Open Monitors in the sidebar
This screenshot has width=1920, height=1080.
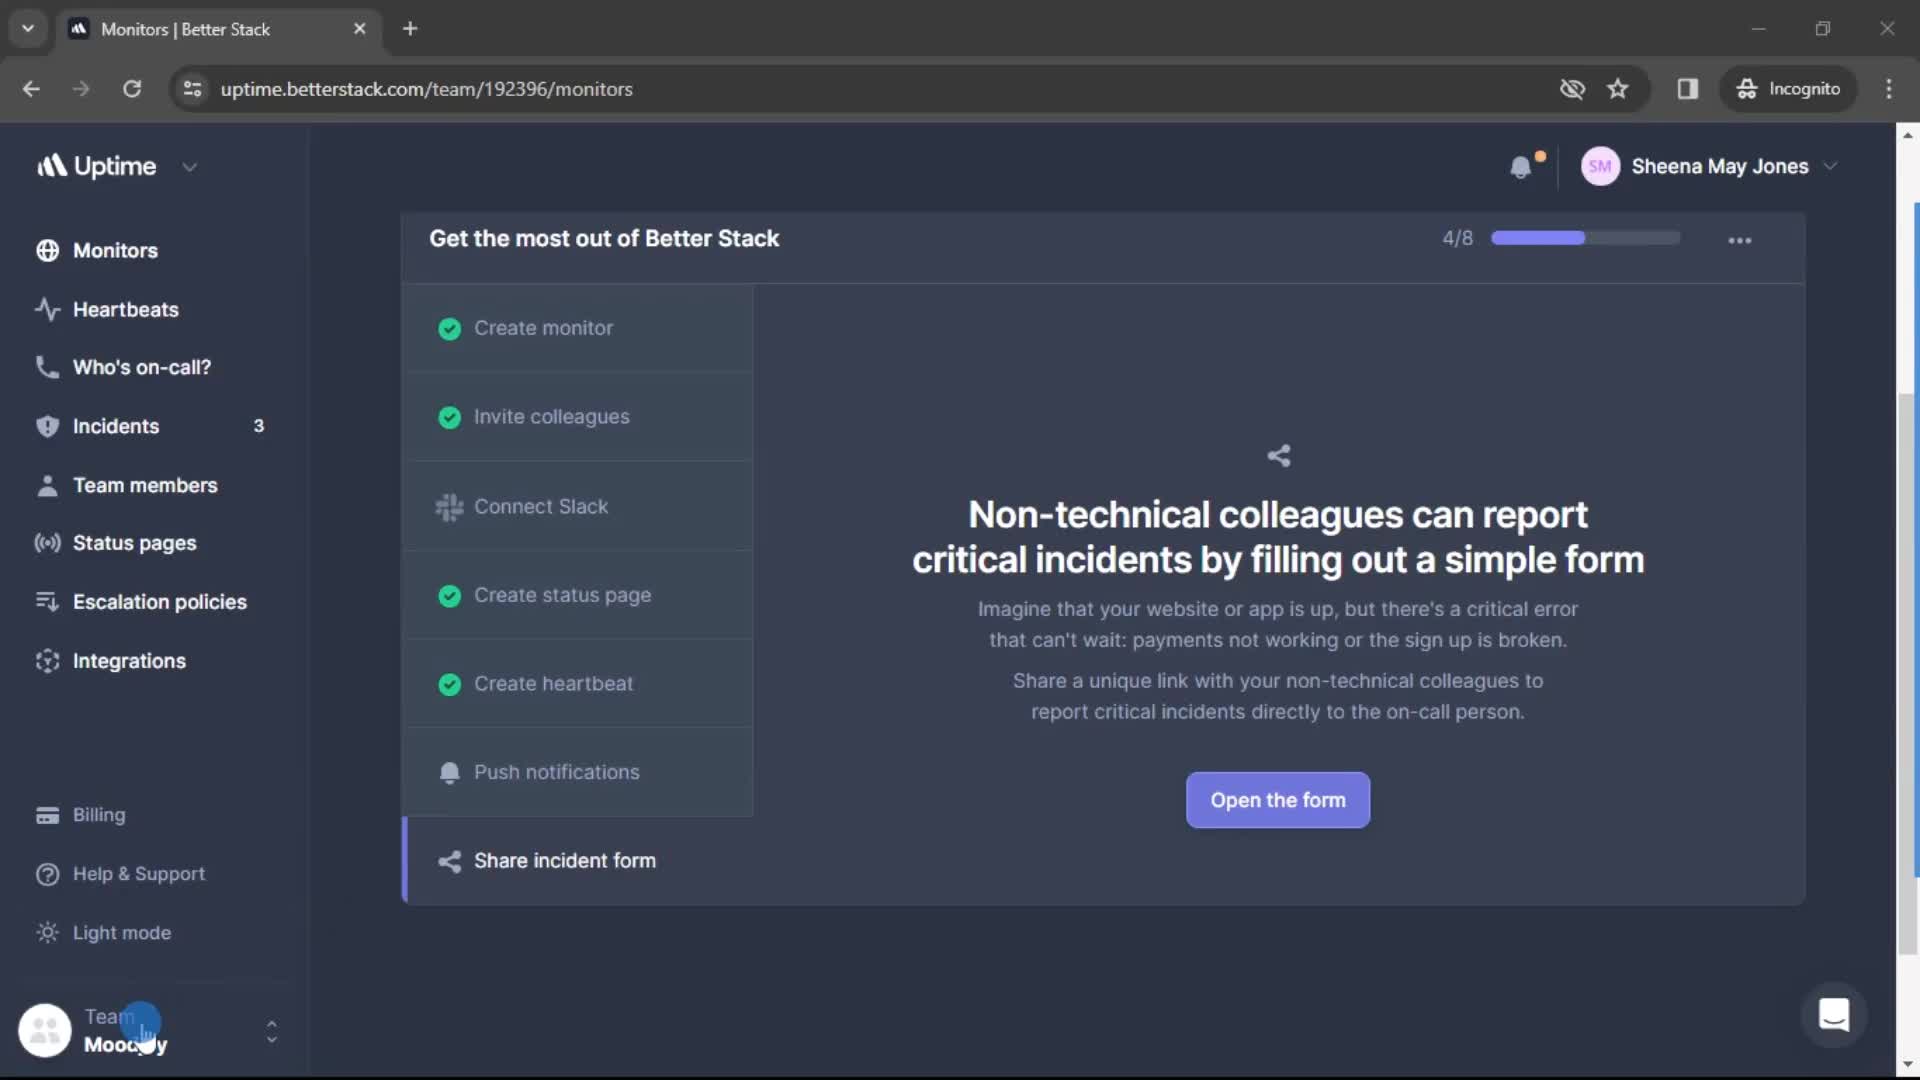115,251
